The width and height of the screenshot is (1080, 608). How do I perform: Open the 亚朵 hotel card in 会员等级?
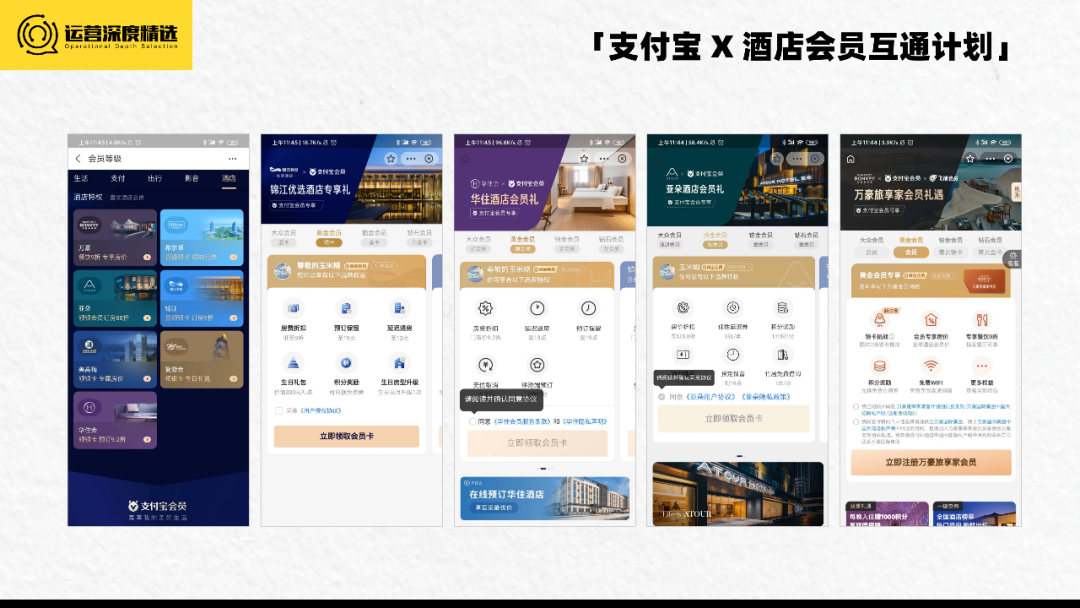coord(115,297)
